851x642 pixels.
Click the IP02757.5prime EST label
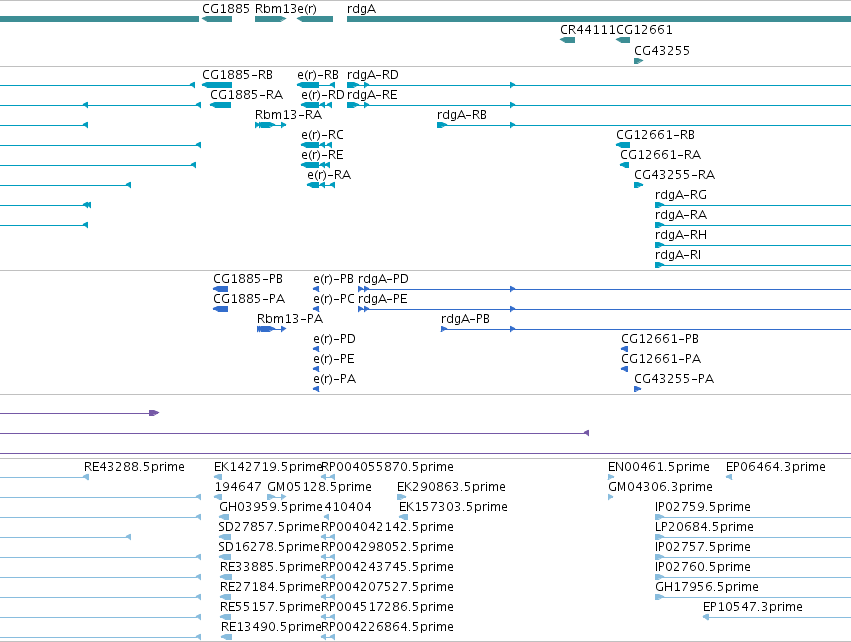pos(703,548)
